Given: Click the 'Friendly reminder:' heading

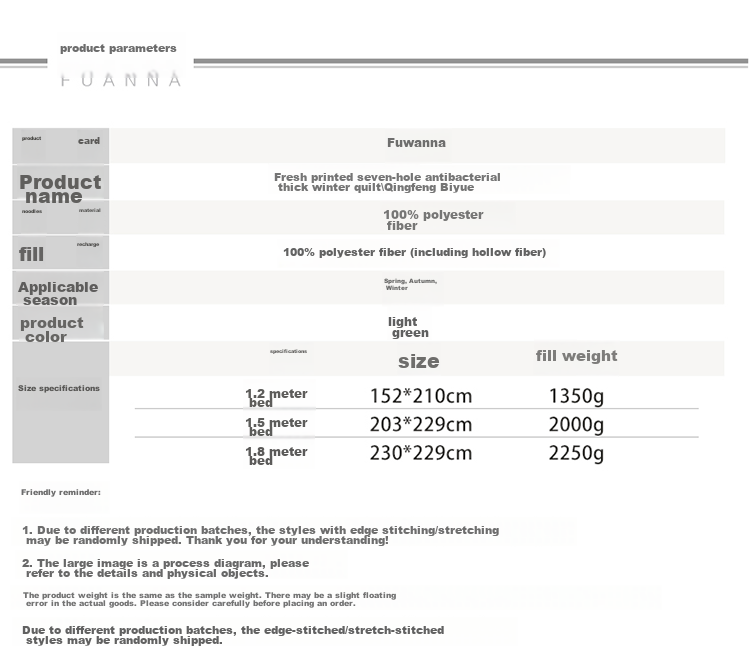Looking at the screenshot, I should 61,492.
